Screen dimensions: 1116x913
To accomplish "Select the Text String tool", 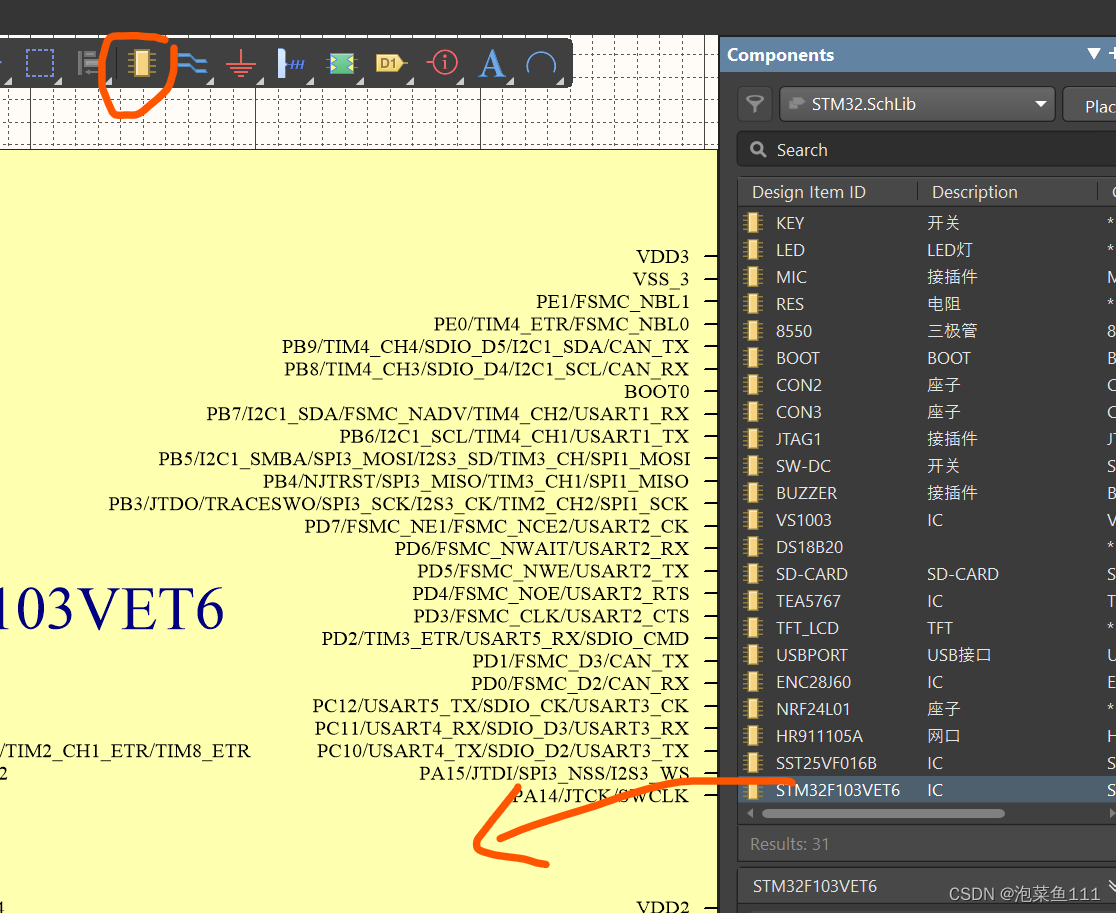I will [x=492, y=63].
